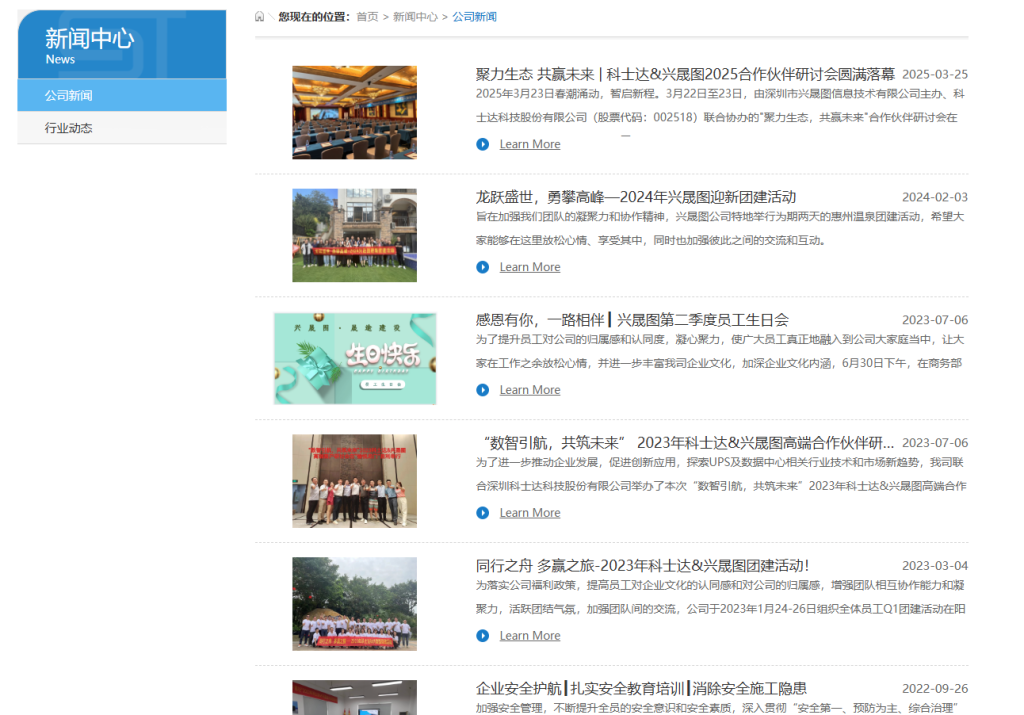Open 感恩有你 employee birthday article title

(632, 320)
